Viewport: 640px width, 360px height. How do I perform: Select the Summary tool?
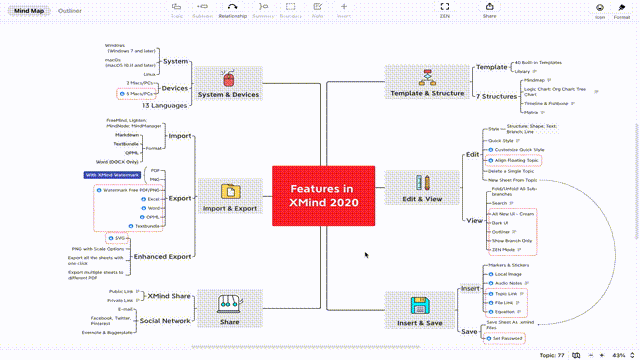tap(263, 10)
